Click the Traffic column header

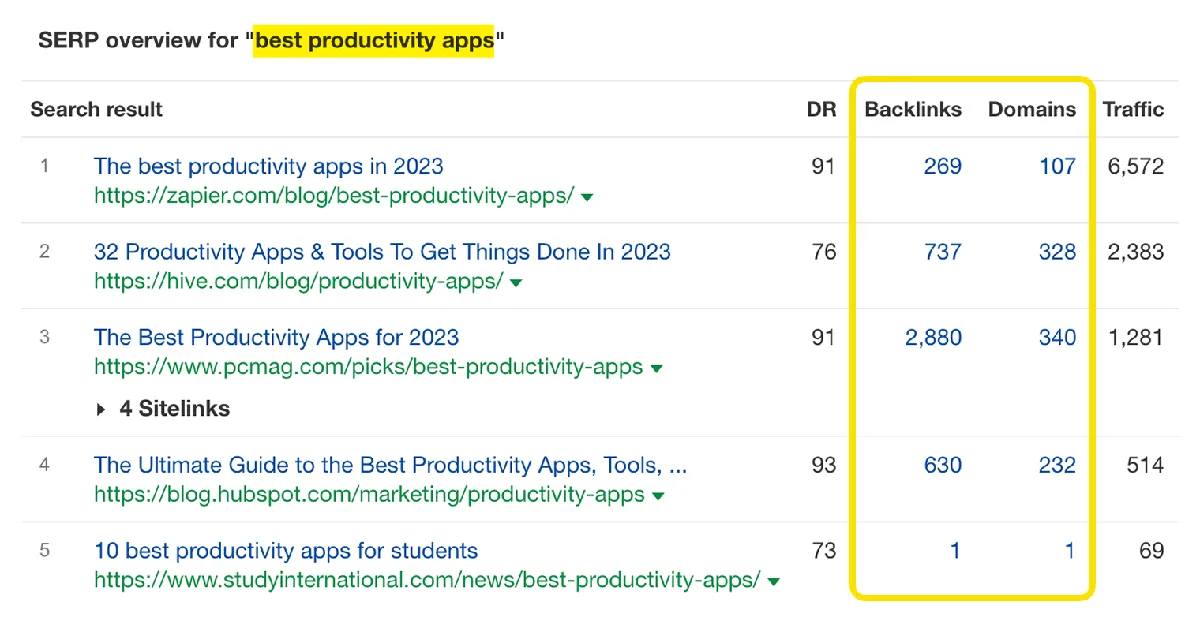pyautogui.click(x=1134, y=109)
